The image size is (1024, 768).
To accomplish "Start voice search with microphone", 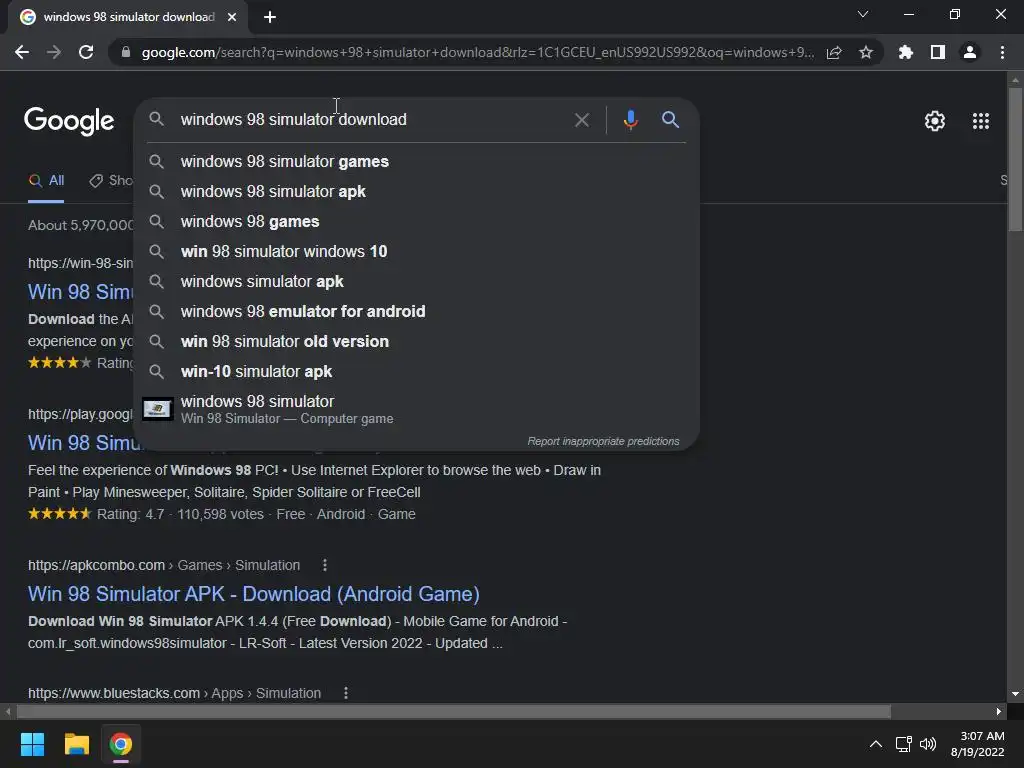I will pyautogui.click(x=630, y=120).
